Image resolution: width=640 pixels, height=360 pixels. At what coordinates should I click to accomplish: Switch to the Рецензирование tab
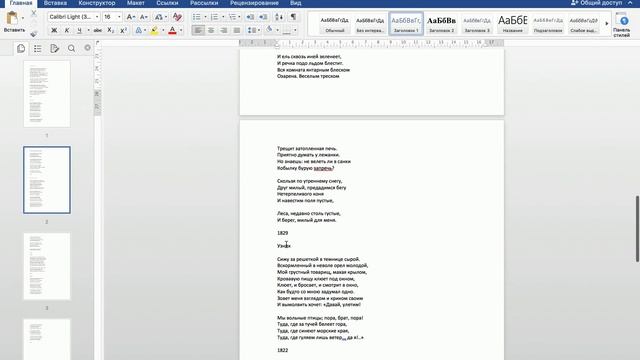254,3
